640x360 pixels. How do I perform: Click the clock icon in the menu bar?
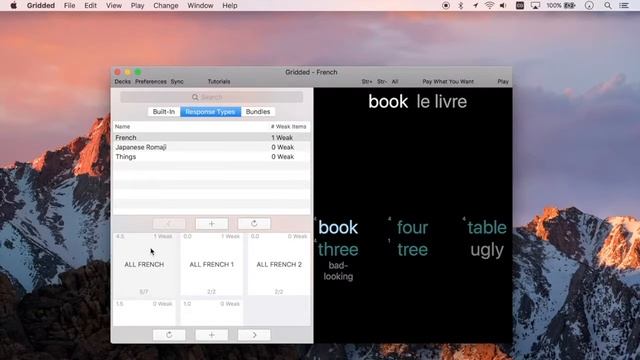tap(589, 5)
